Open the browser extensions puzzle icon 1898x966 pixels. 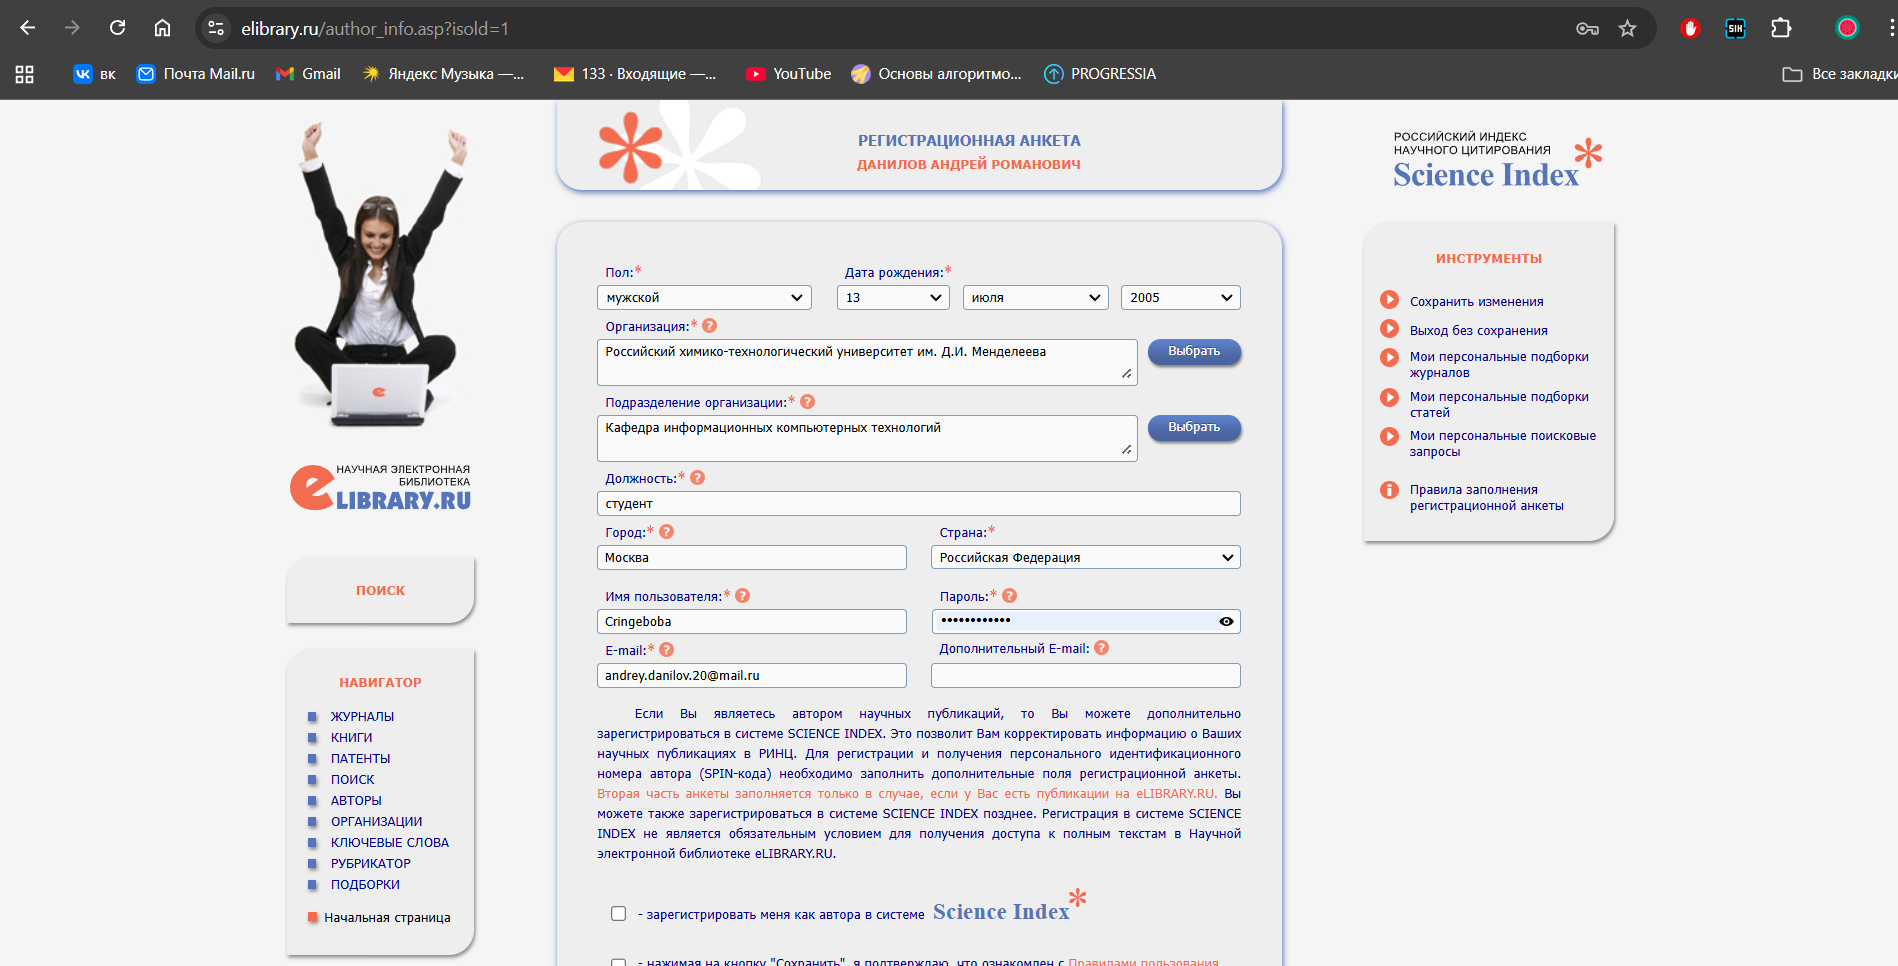(x=1780, y=28)
